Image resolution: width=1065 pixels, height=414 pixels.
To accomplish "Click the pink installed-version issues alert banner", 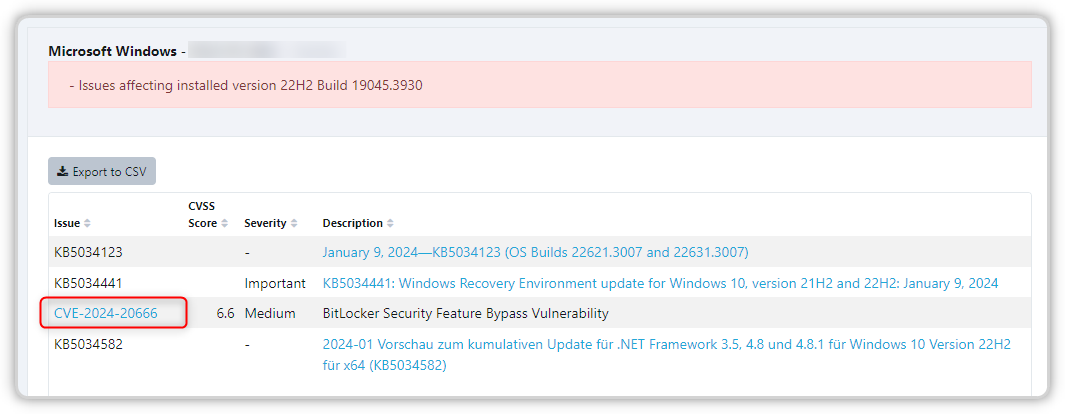I will pos(539,85).
